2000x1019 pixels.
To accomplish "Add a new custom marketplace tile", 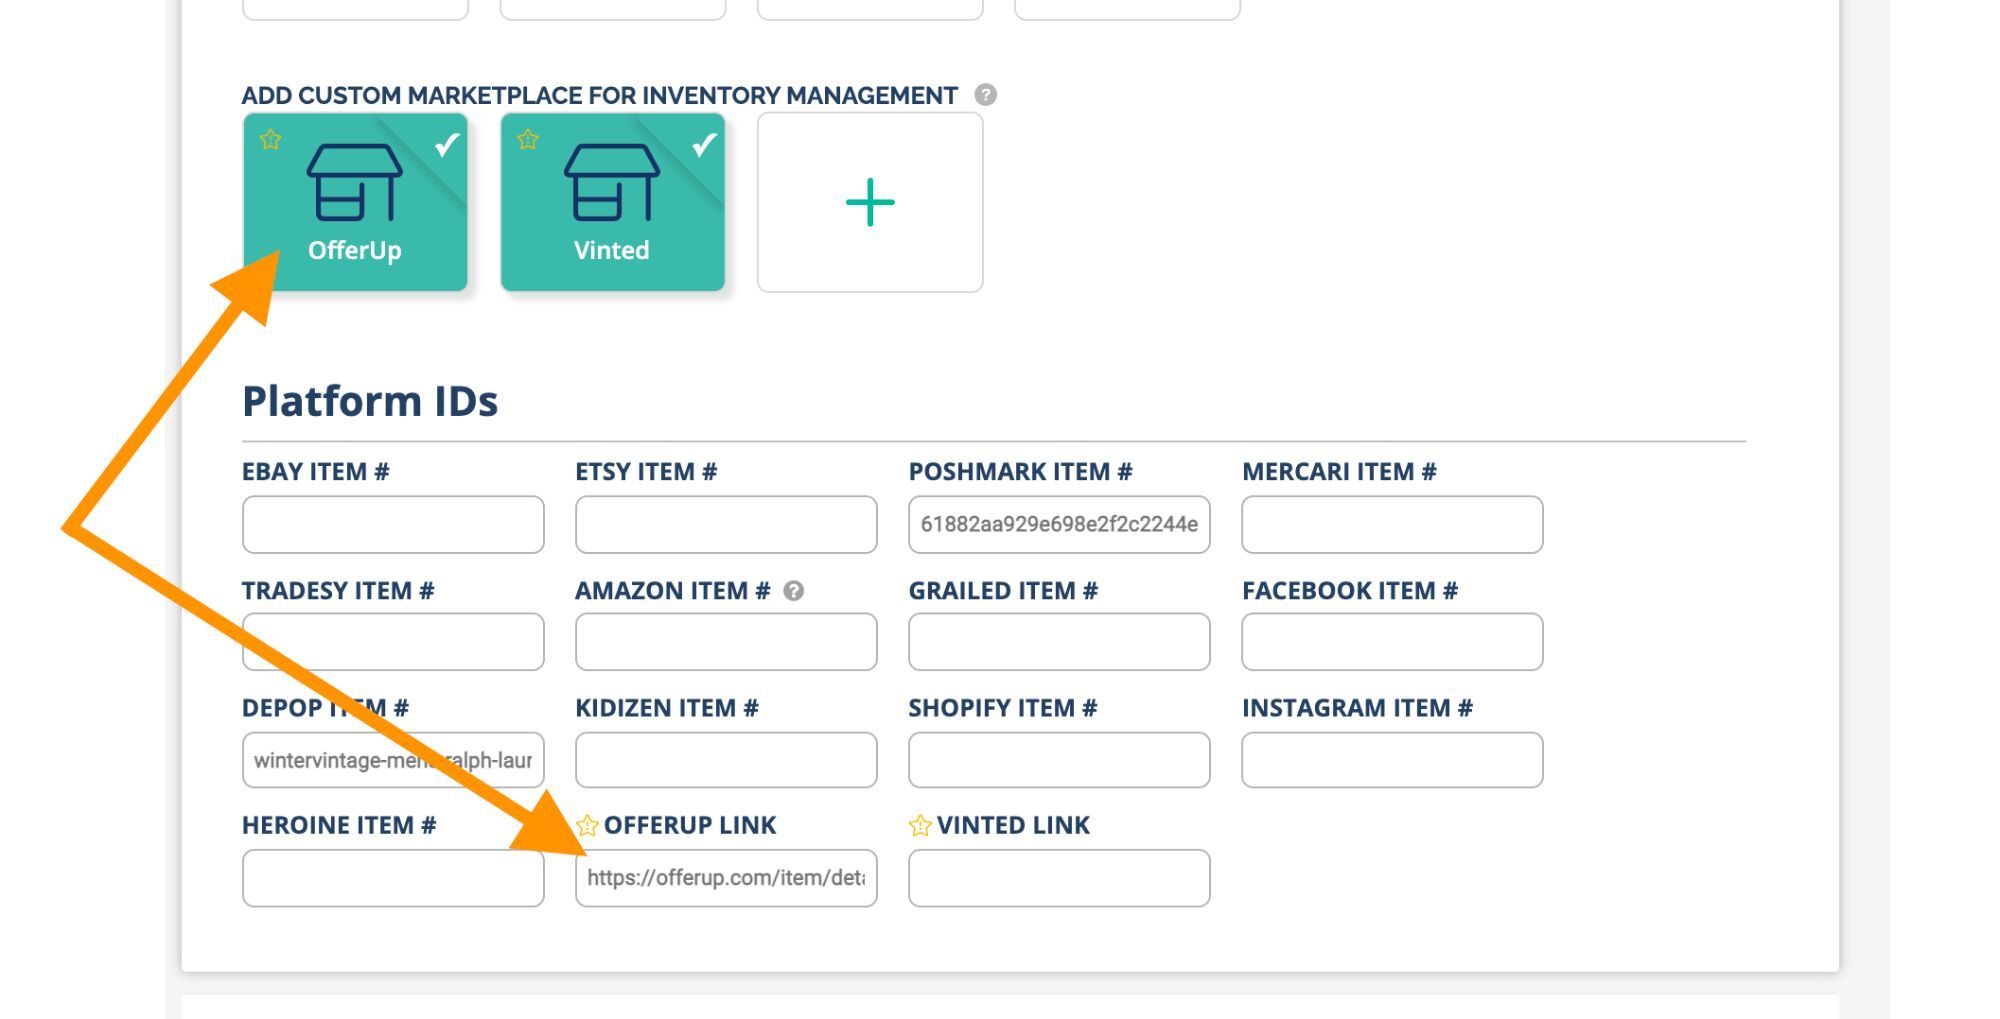I will 870,202.
